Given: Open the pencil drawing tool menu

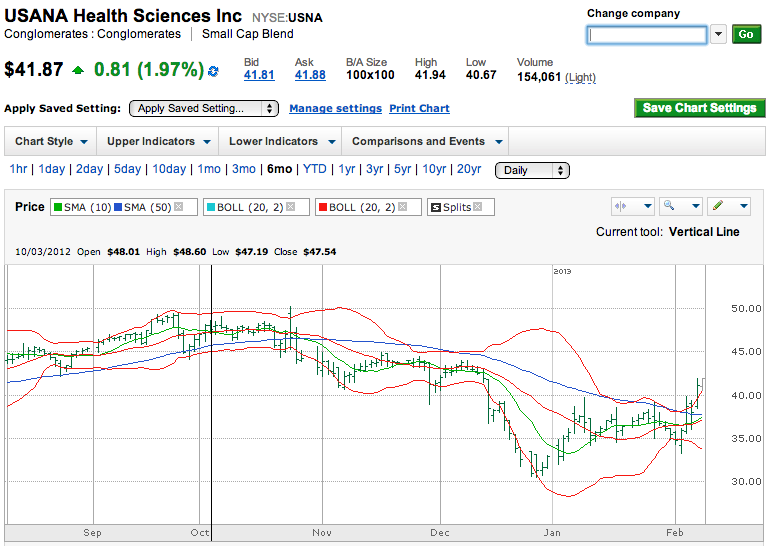Looking at the screenshot, I should [x=729, y=206].
